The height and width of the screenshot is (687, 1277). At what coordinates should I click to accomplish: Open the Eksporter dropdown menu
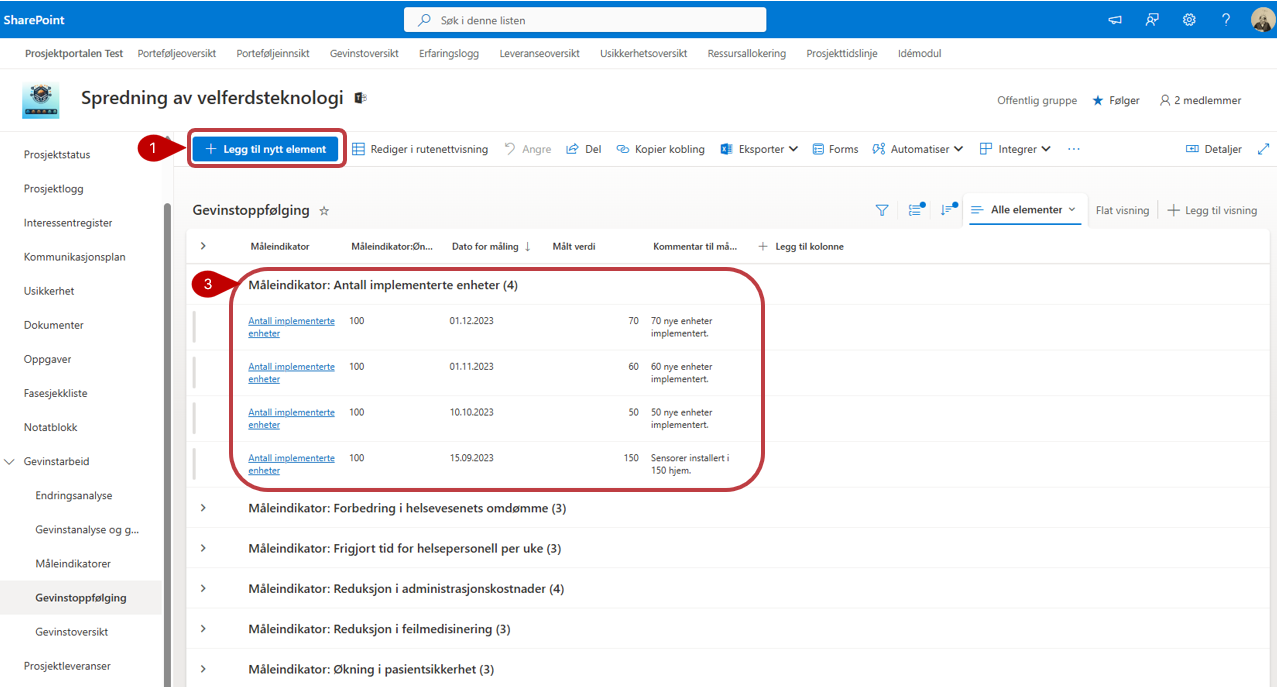click(759, 149)
